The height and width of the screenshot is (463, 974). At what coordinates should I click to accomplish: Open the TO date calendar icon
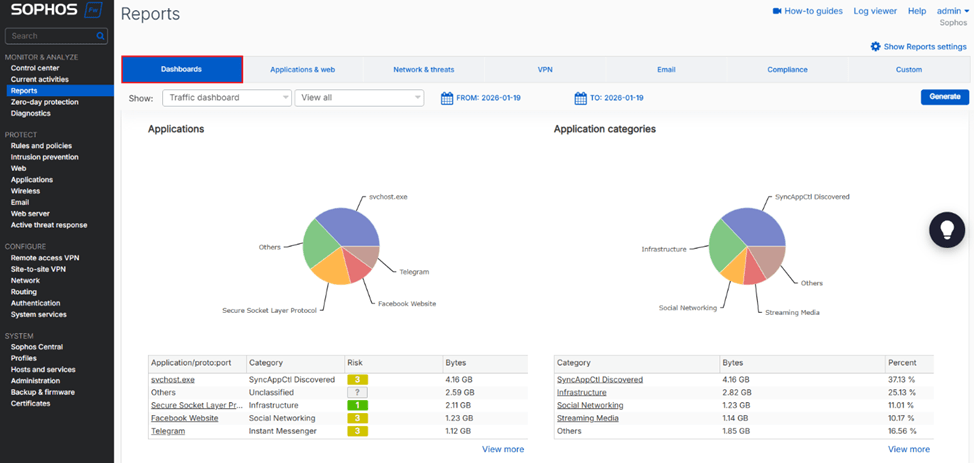click(580, 98)
